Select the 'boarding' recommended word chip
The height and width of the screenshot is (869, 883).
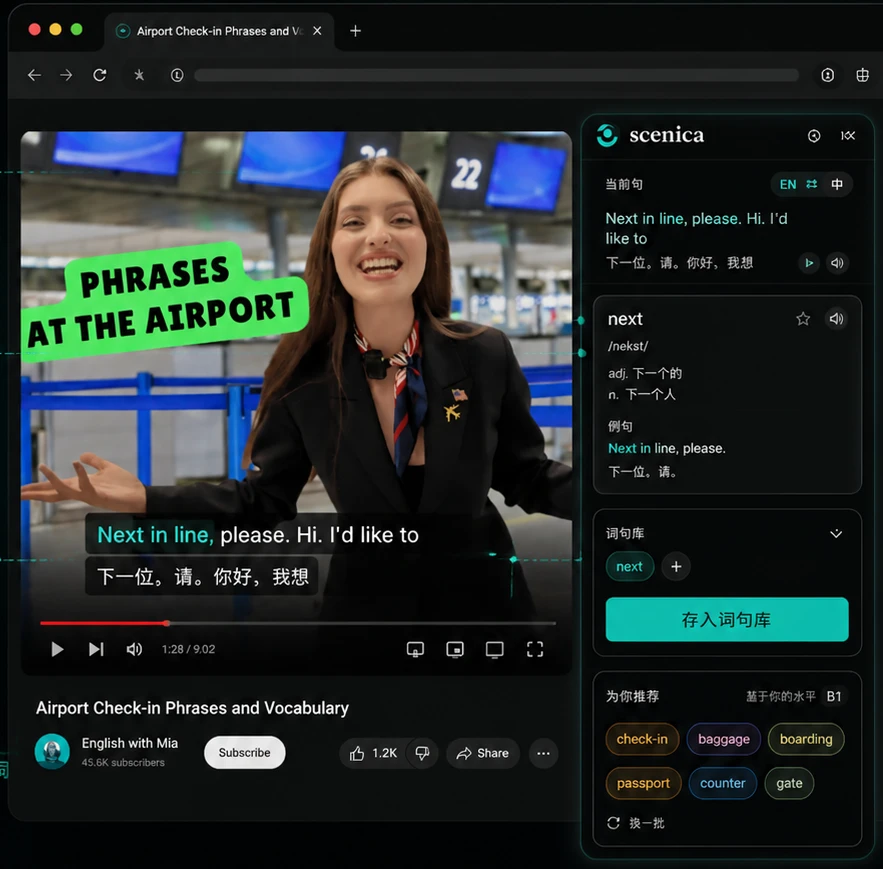[x=806, y=739]
